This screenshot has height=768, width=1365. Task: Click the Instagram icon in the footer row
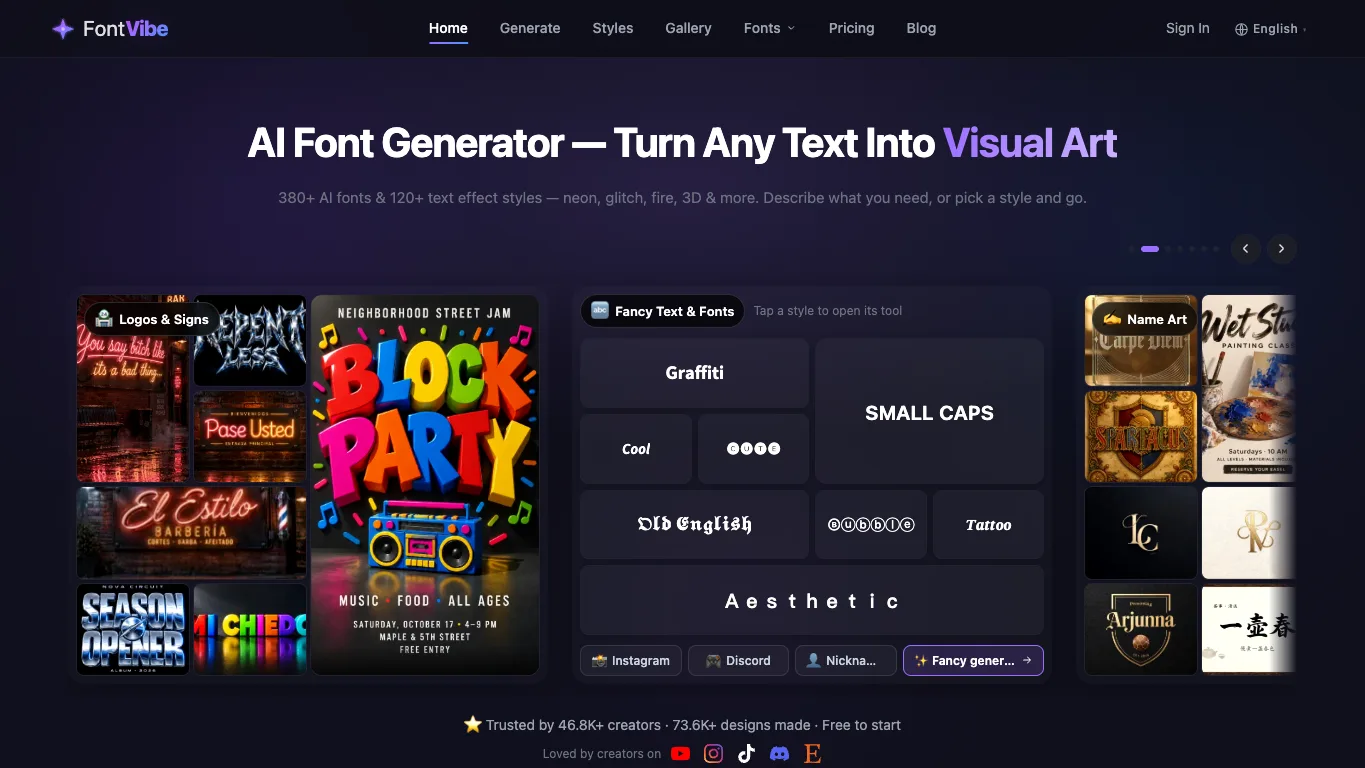[713, 754]
